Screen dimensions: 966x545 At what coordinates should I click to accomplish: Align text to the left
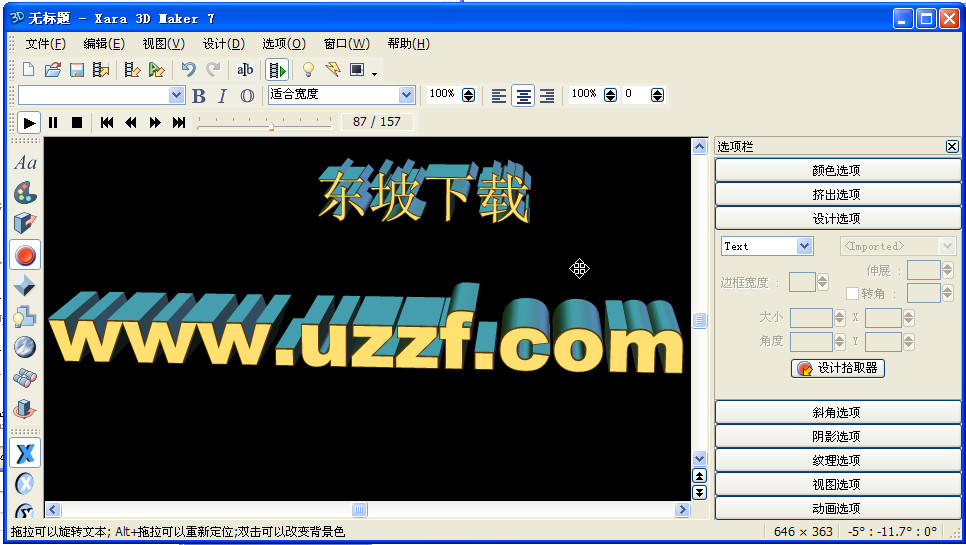[499, 95]
